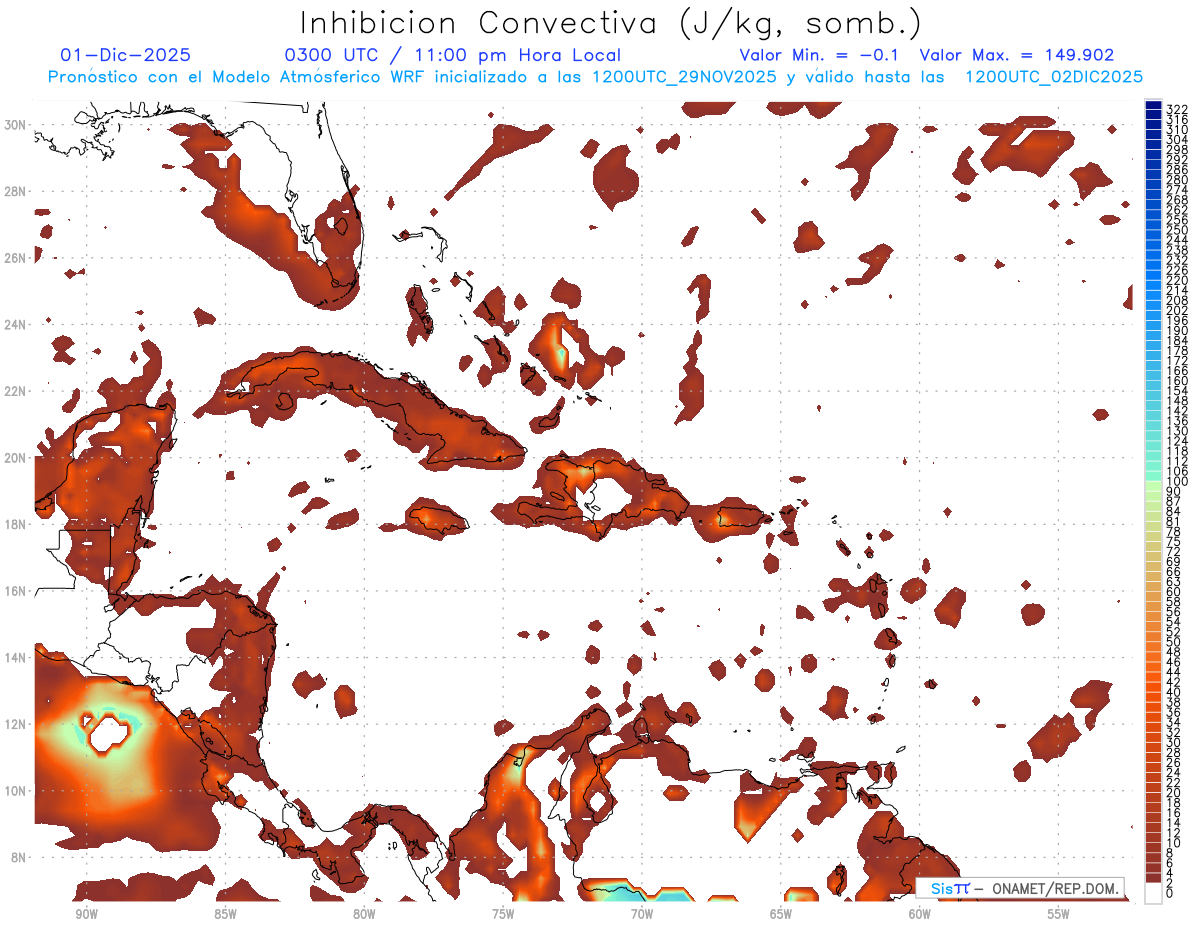Click the '24N' latitude label
Viewport: 1200px width, 927px height.
pyautogui.click(x=17, y=324)
